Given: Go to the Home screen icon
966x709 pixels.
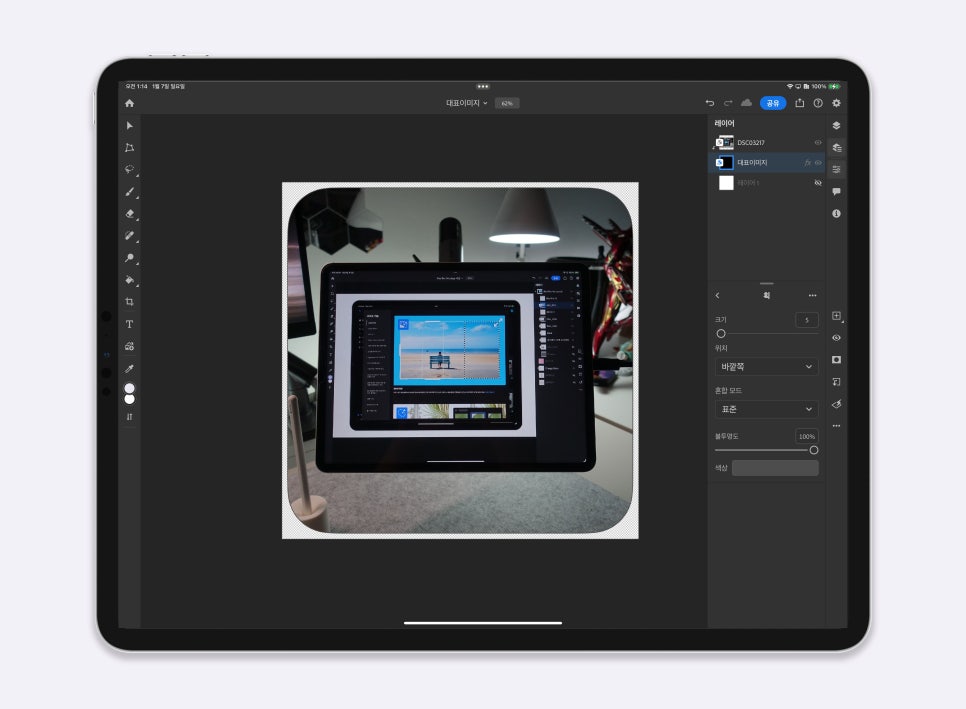Looking at the screenshot, I should [129, 103].
